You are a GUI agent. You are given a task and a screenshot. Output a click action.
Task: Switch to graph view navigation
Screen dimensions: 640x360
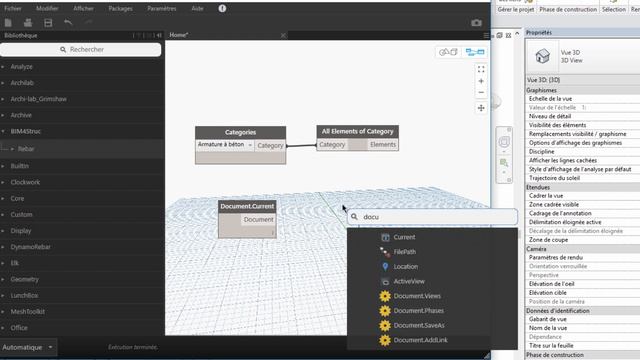coord(475,52)
